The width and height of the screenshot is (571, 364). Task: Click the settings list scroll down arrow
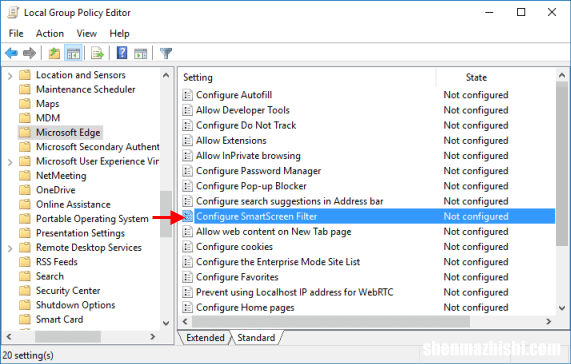[562, 308]
